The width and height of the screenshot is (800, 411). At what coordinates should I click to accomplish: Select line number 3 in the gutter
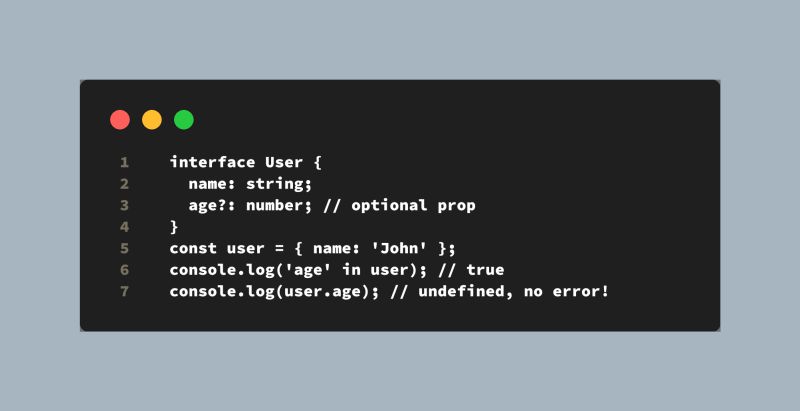click(x=124, y=206)
